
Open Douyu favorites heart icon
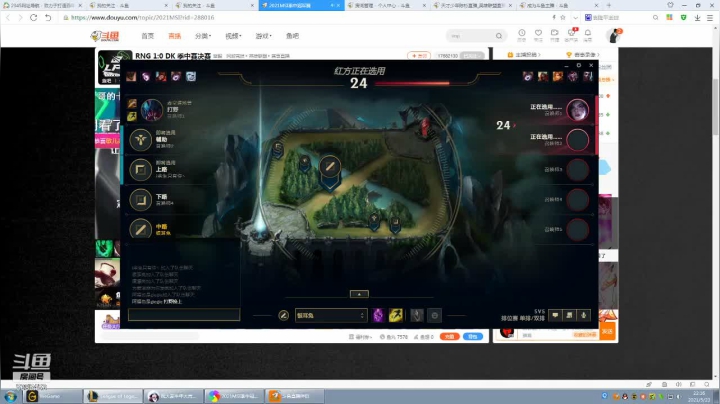click(538, 33)
